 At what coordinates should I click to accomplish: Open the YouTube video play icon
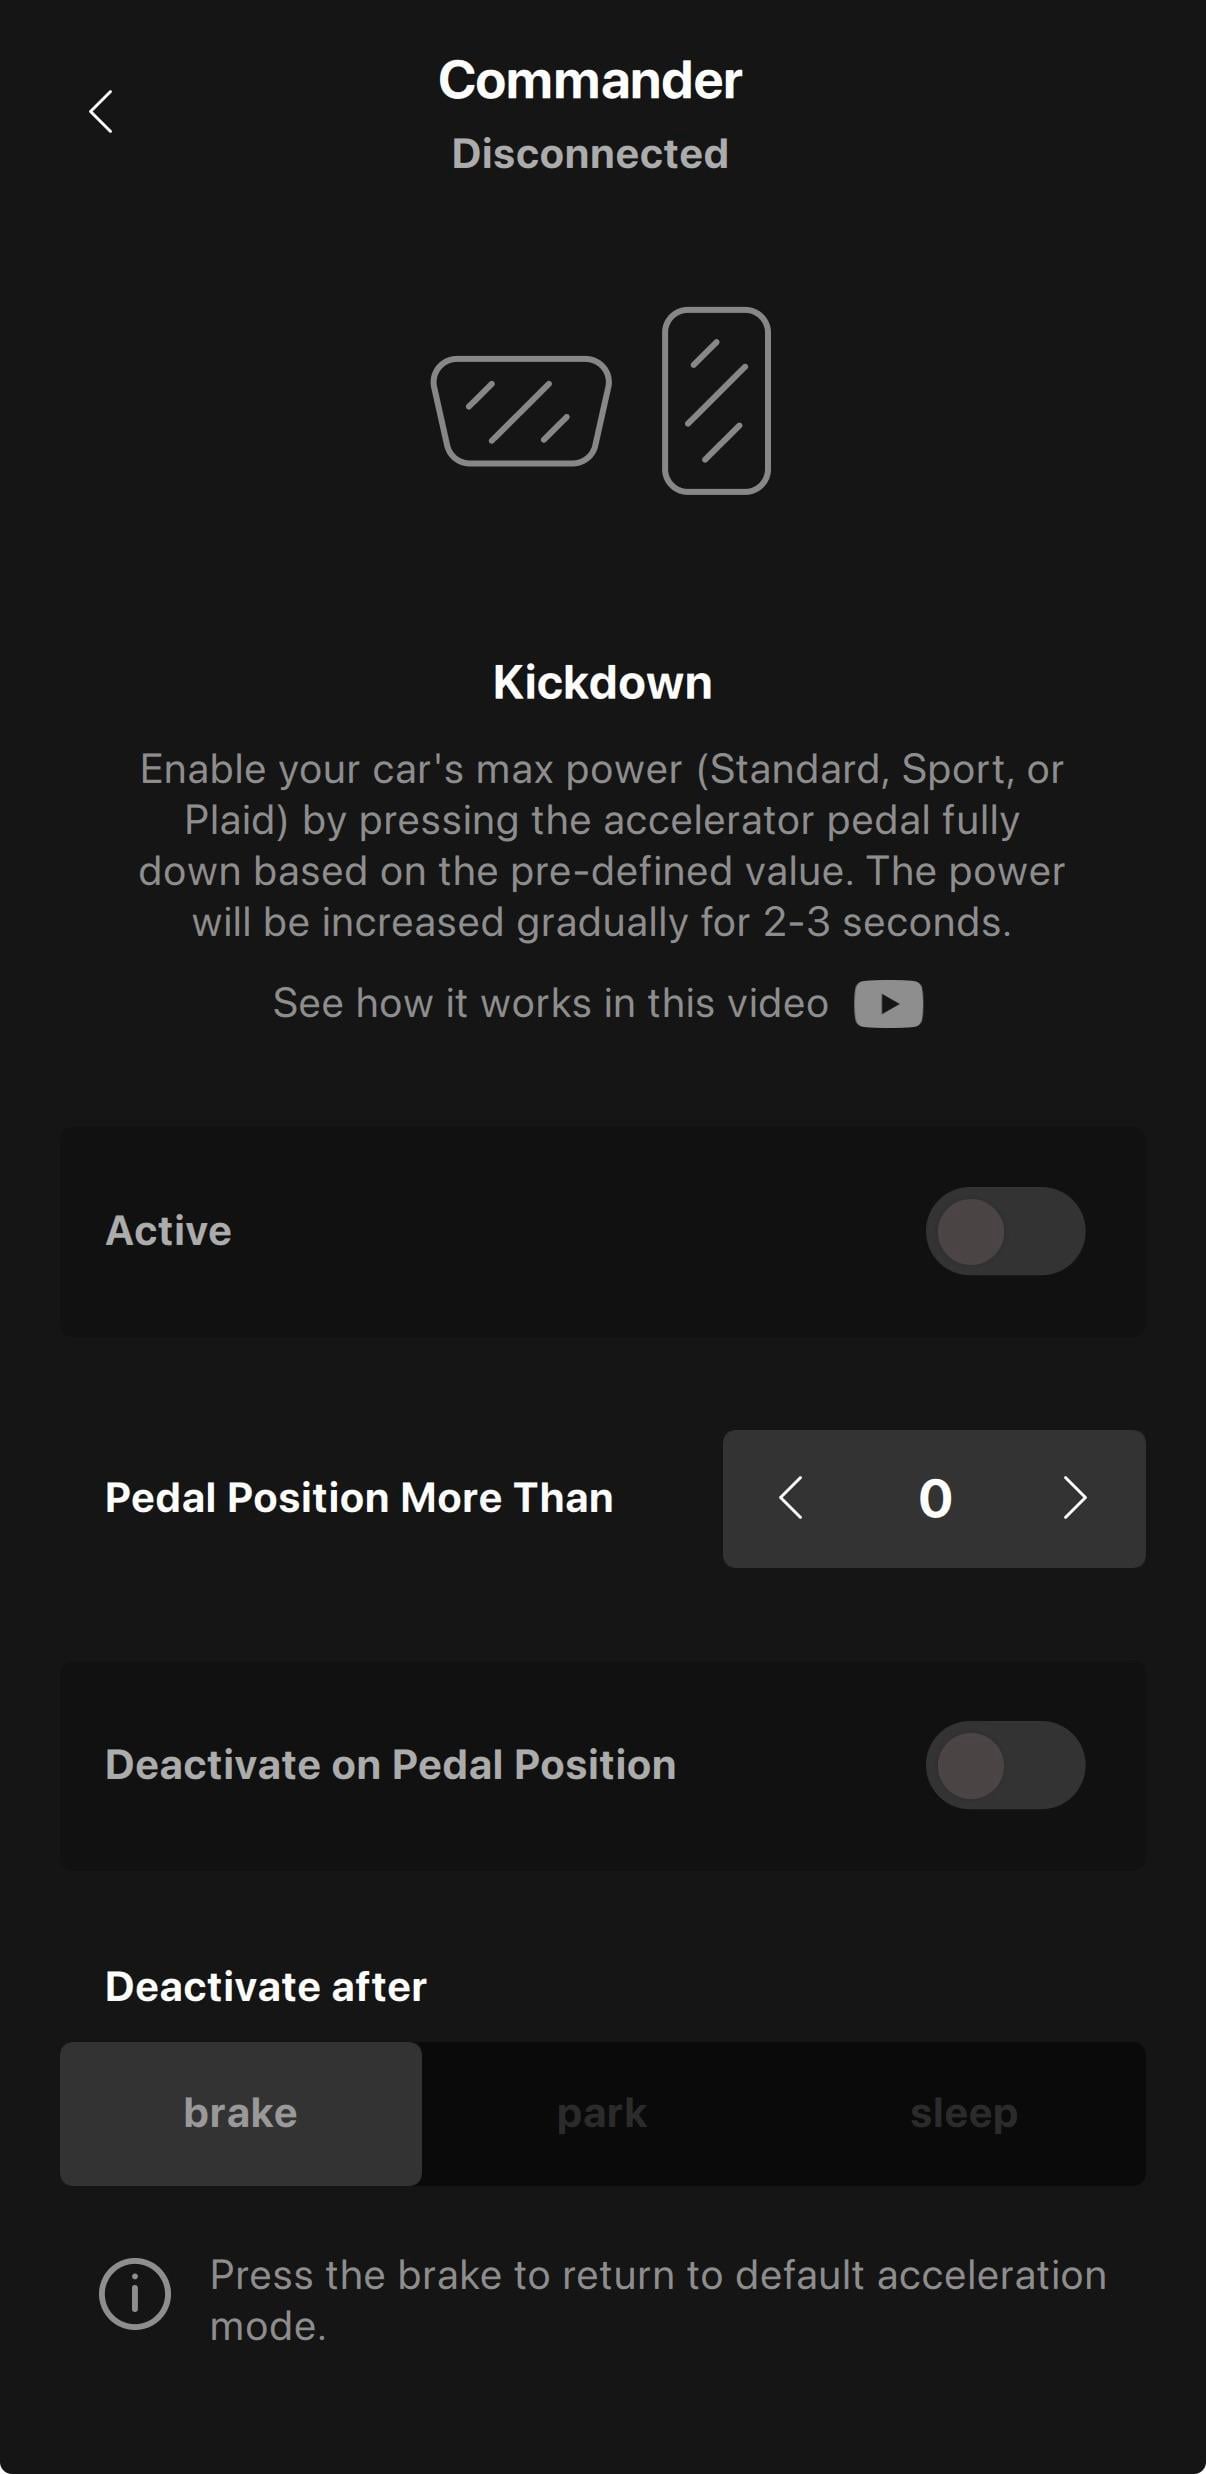click(888, 1004)
